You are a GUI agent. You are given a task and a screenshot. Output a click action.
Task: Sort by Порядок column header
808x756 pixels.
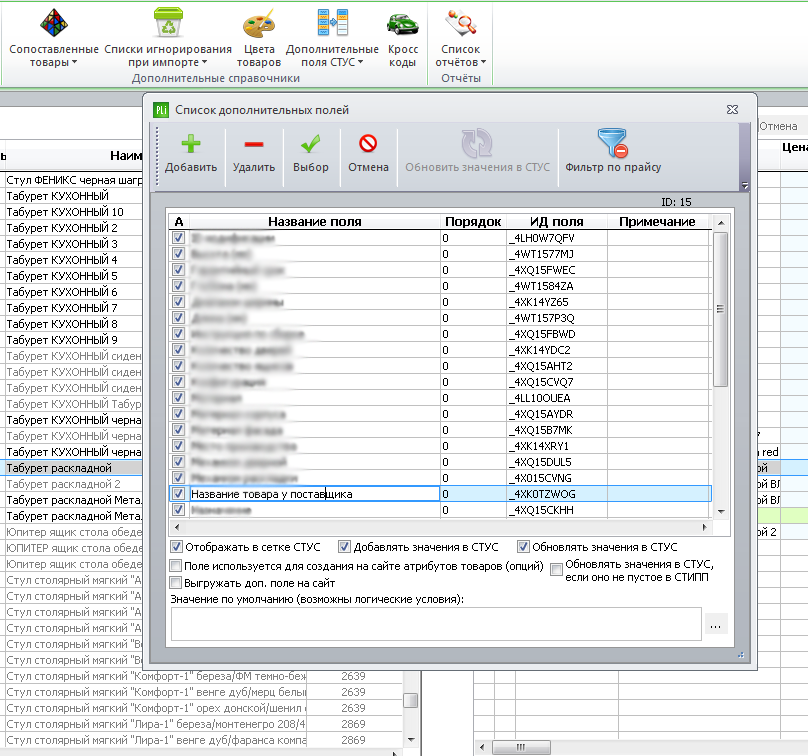(x=473, y=222)
